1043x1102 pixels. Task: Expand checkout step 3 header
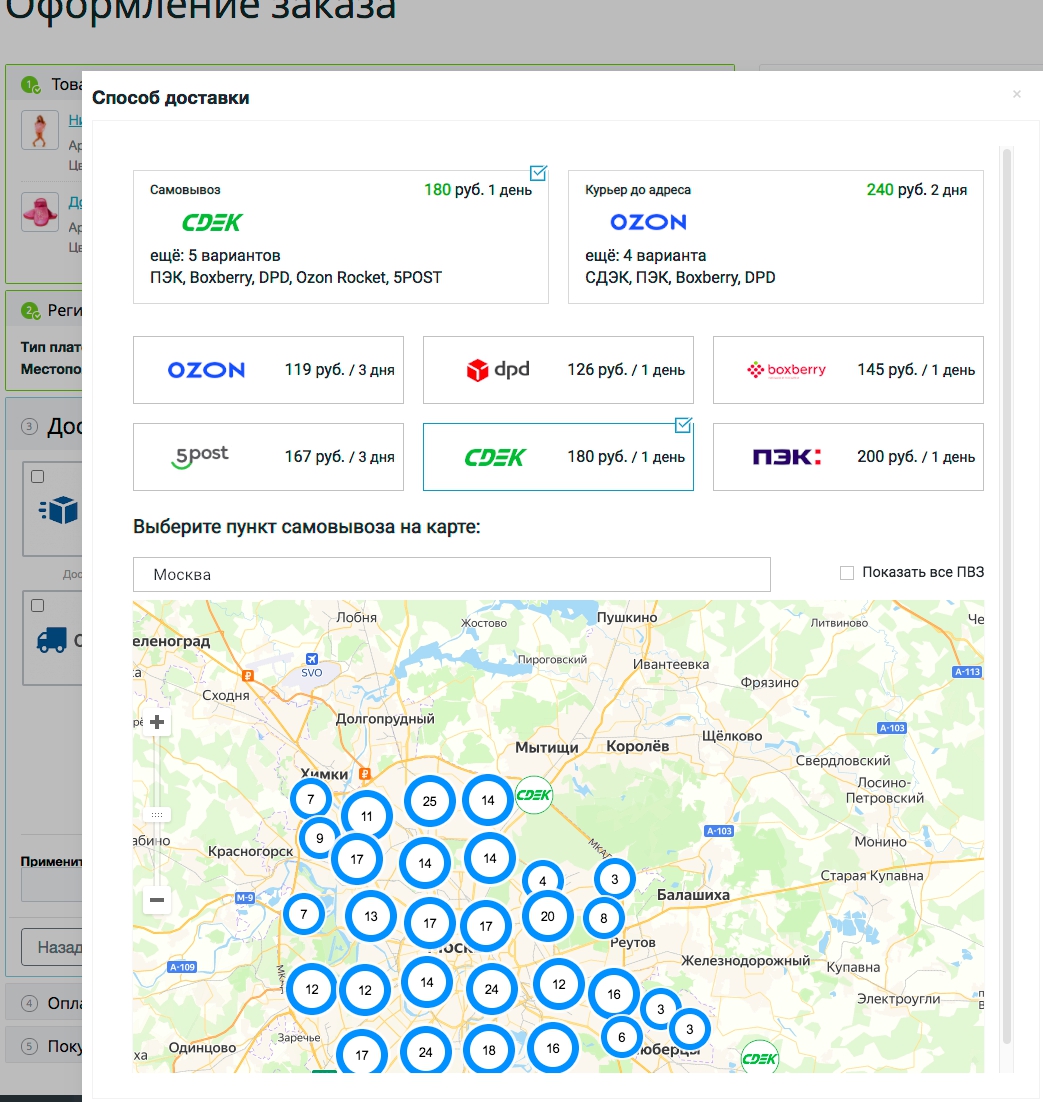click(44, 426)
